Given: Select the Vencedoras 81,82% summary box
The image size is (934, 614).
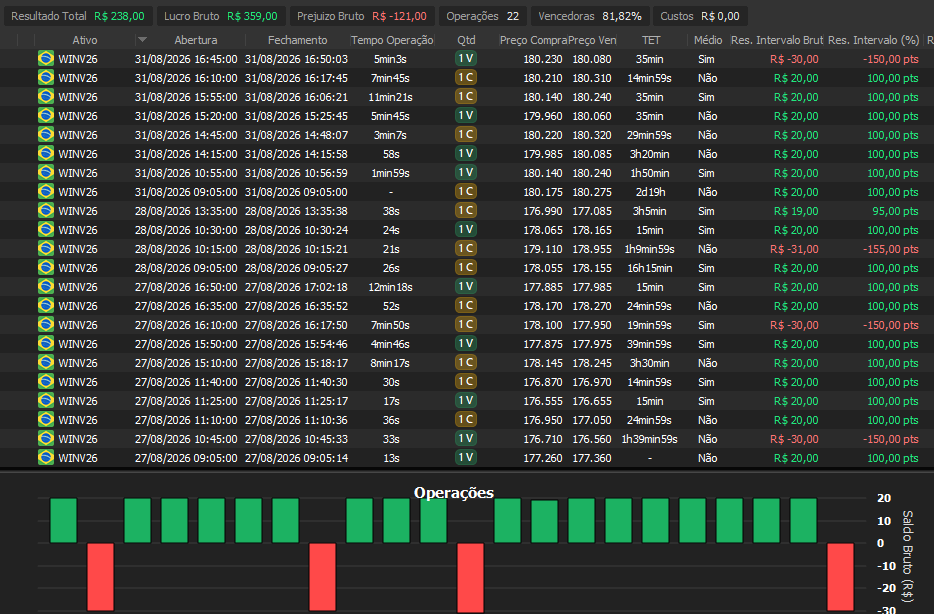Looking at the screenshot, I should 590,16.
